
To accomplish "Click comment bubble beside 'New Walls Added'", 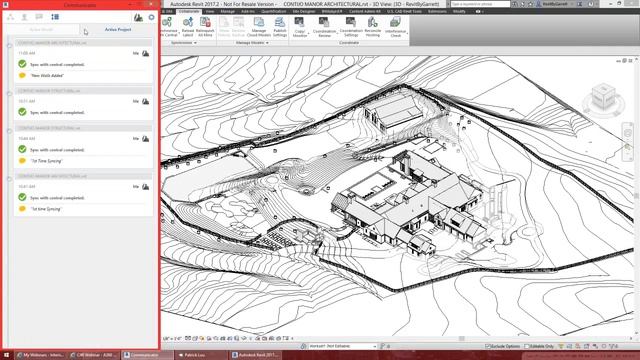I will click(x=22, y=76).
